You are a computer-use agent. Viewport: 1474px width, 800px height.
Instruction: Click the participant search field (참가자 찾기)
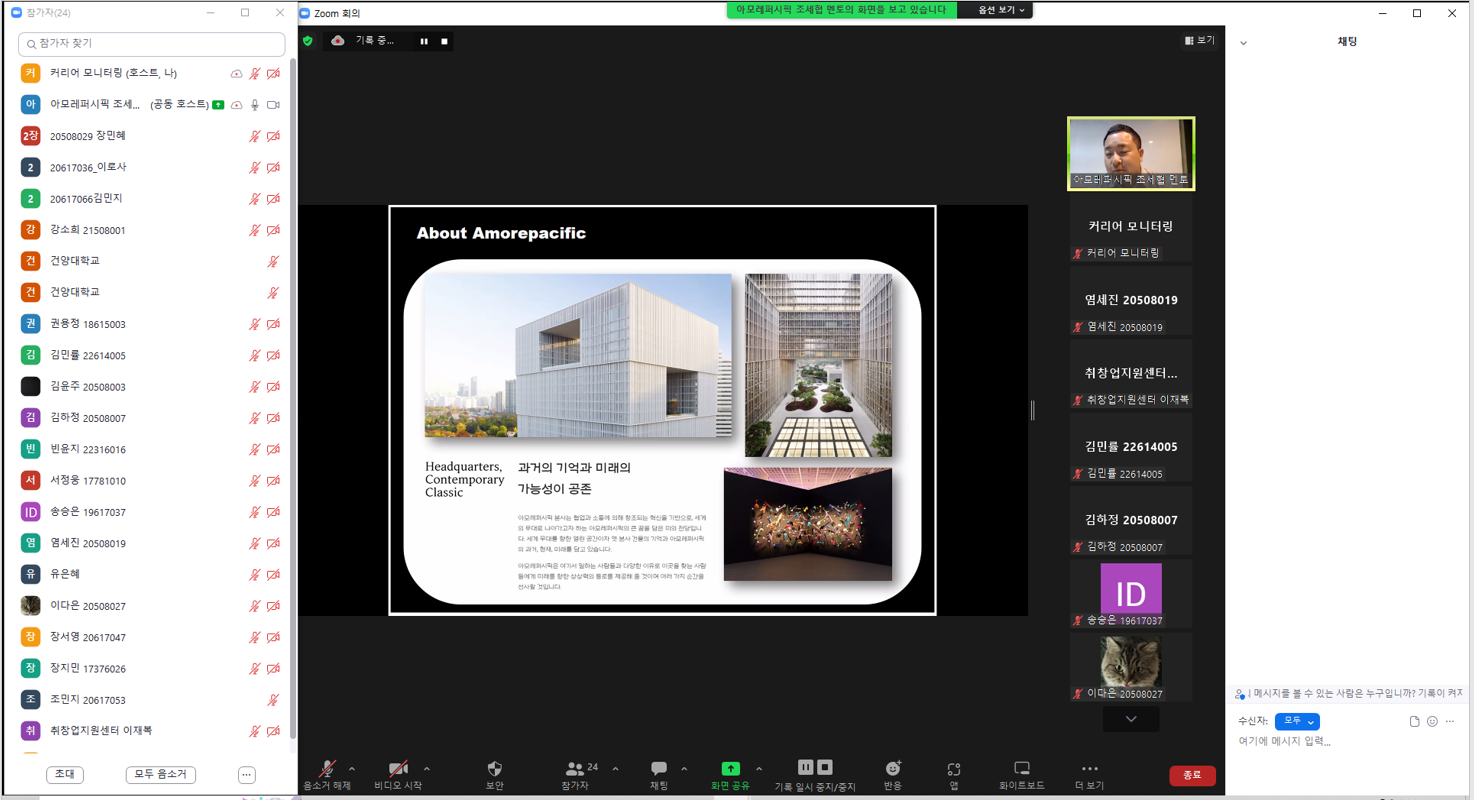[x=152, y=44]
